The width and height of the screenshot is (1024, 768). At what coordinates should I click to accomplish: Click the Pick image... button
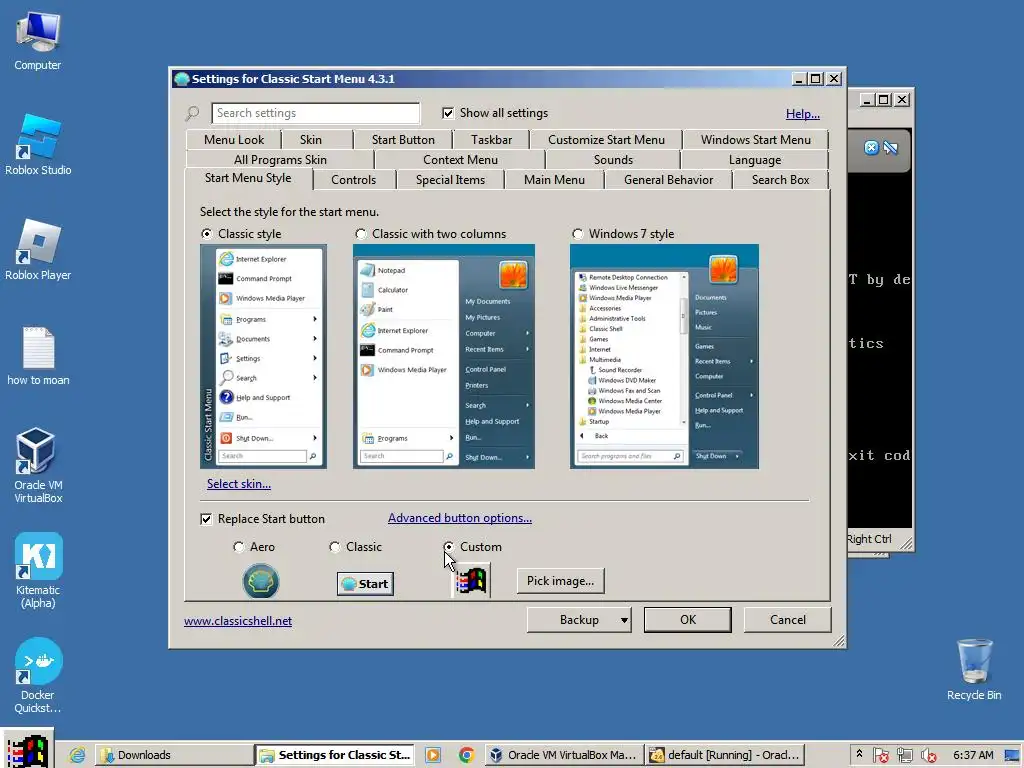560,581
